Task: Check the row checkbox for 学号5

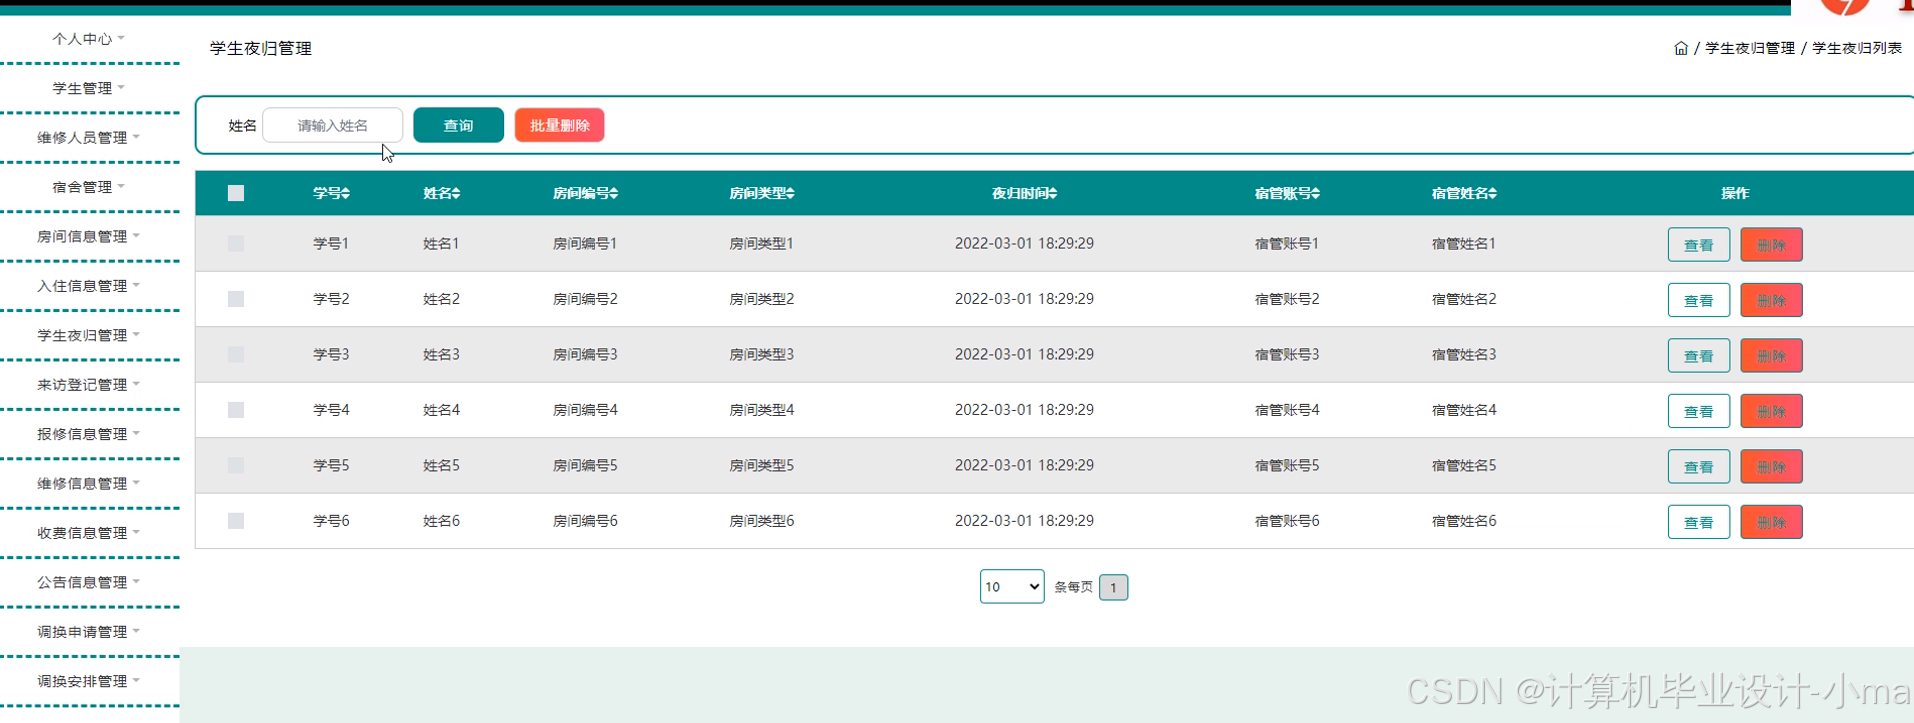Action: (x=236, y=465)
